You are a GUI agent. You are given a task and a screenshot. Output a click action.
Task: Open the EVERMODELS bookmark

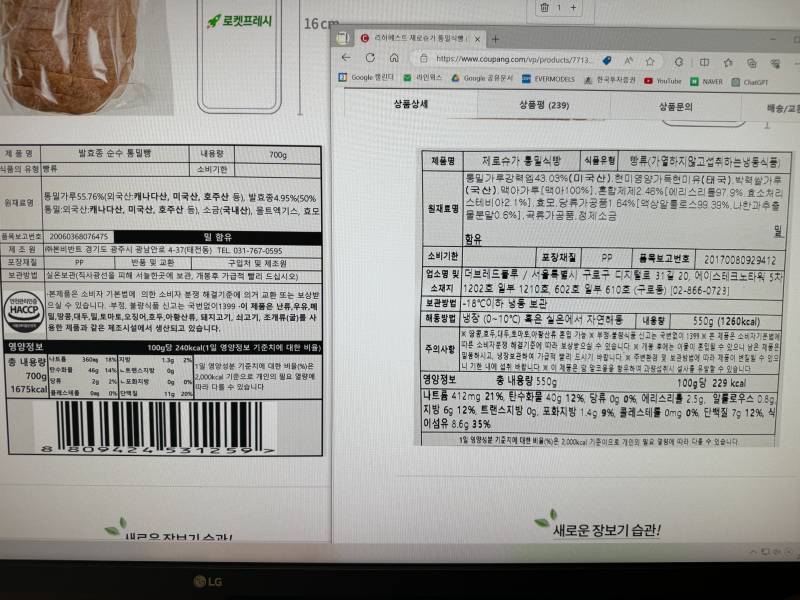click(548, 79)
